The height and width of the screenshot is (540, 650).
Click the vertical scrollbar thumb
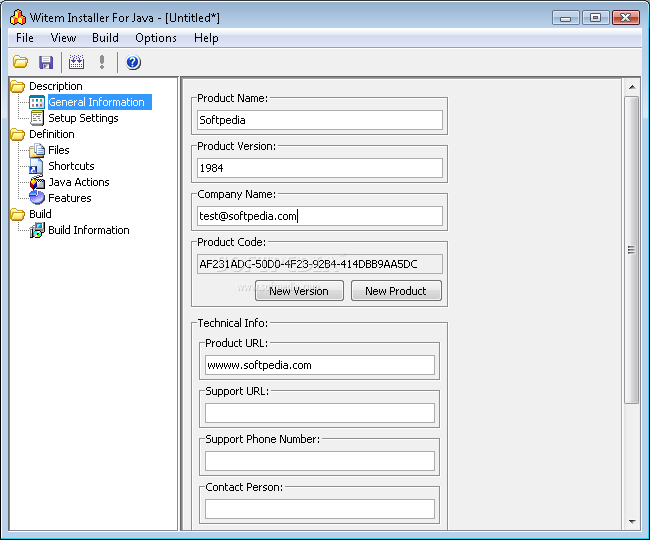[x=632, y=250]
